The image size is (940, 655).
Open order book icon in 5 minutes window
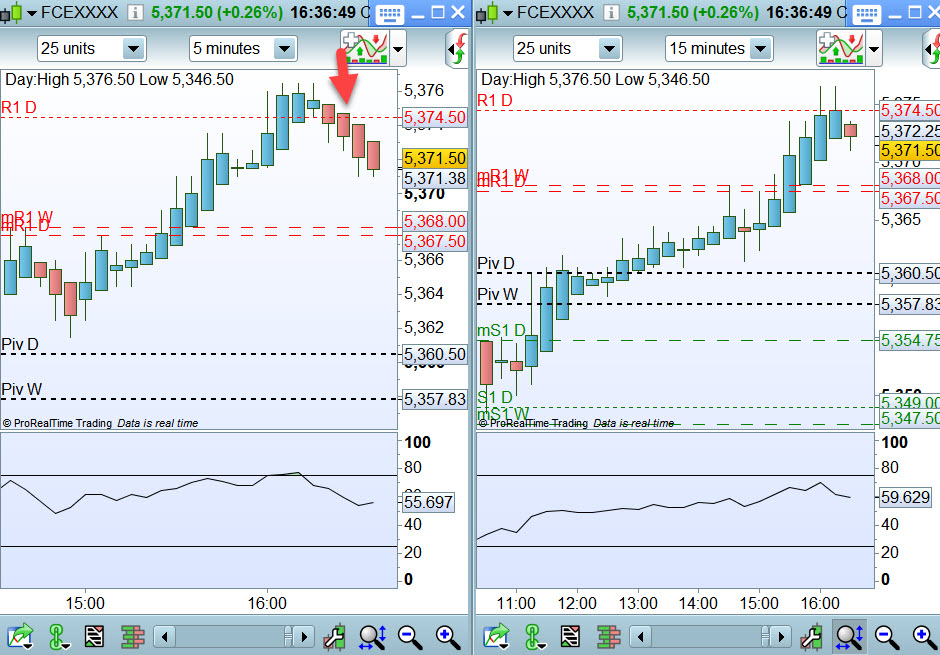tap(132, 636)
